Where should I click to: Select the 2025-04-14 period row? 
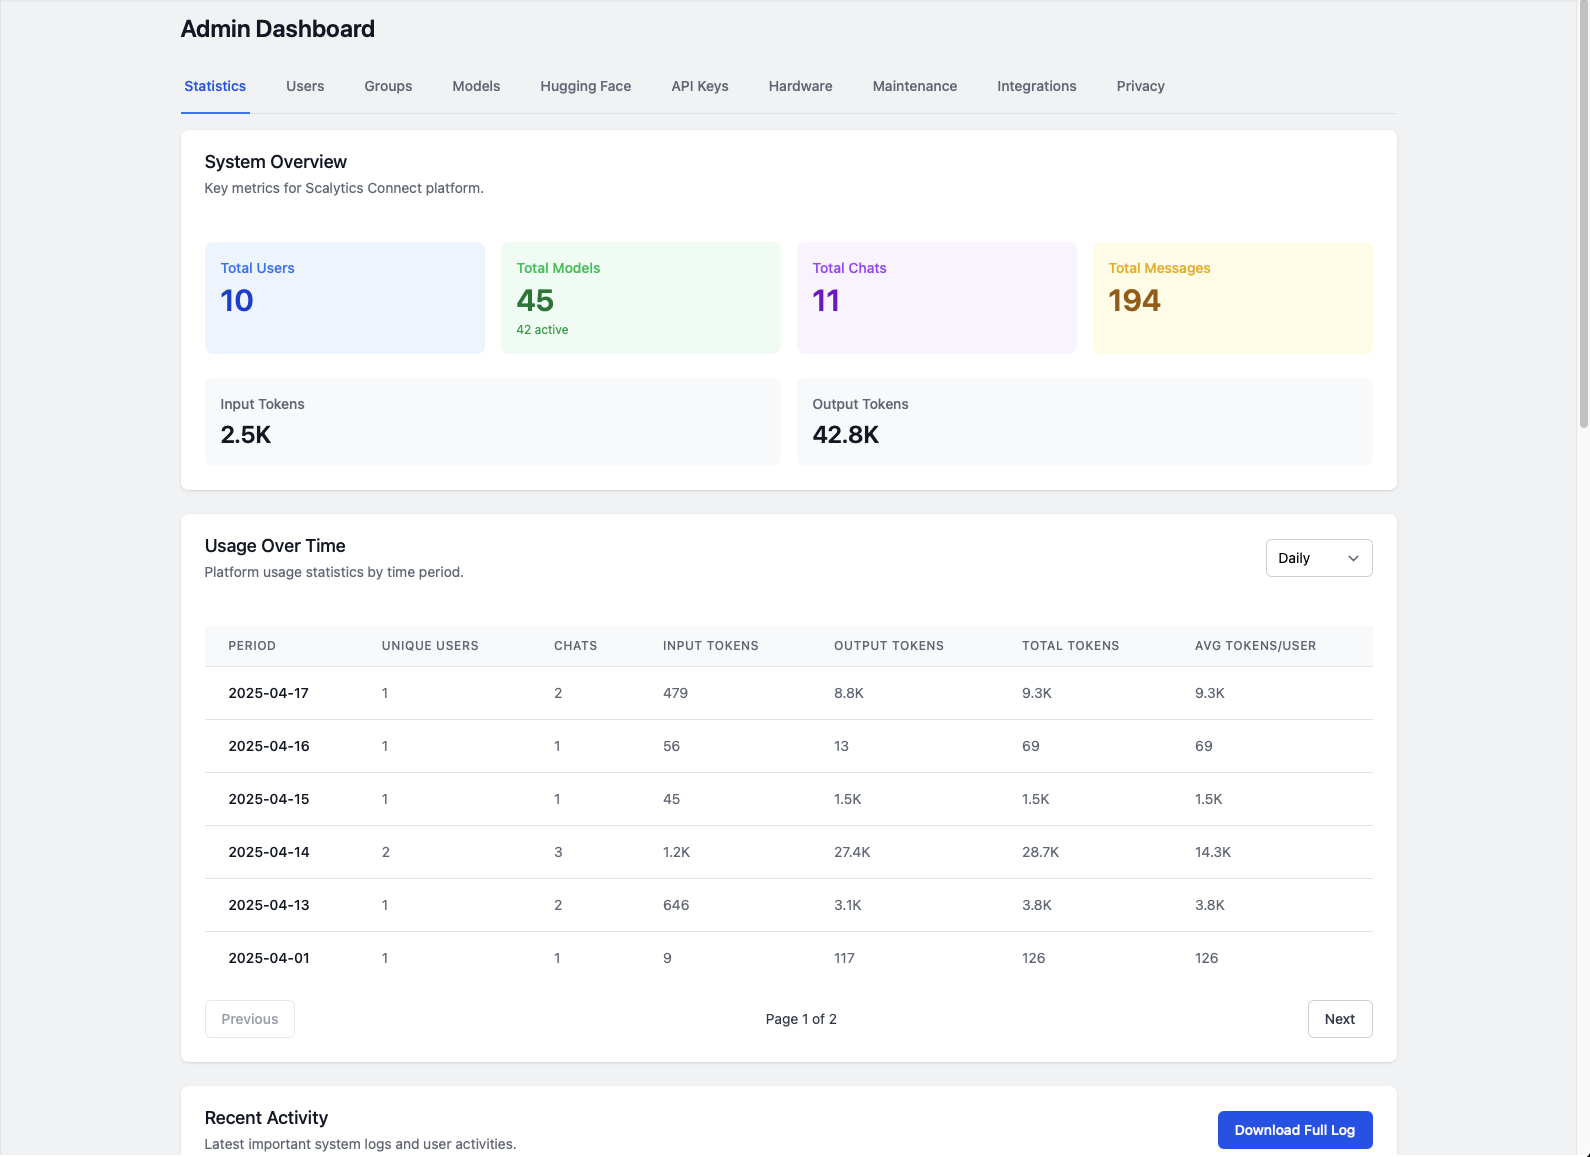pos(789,852)
